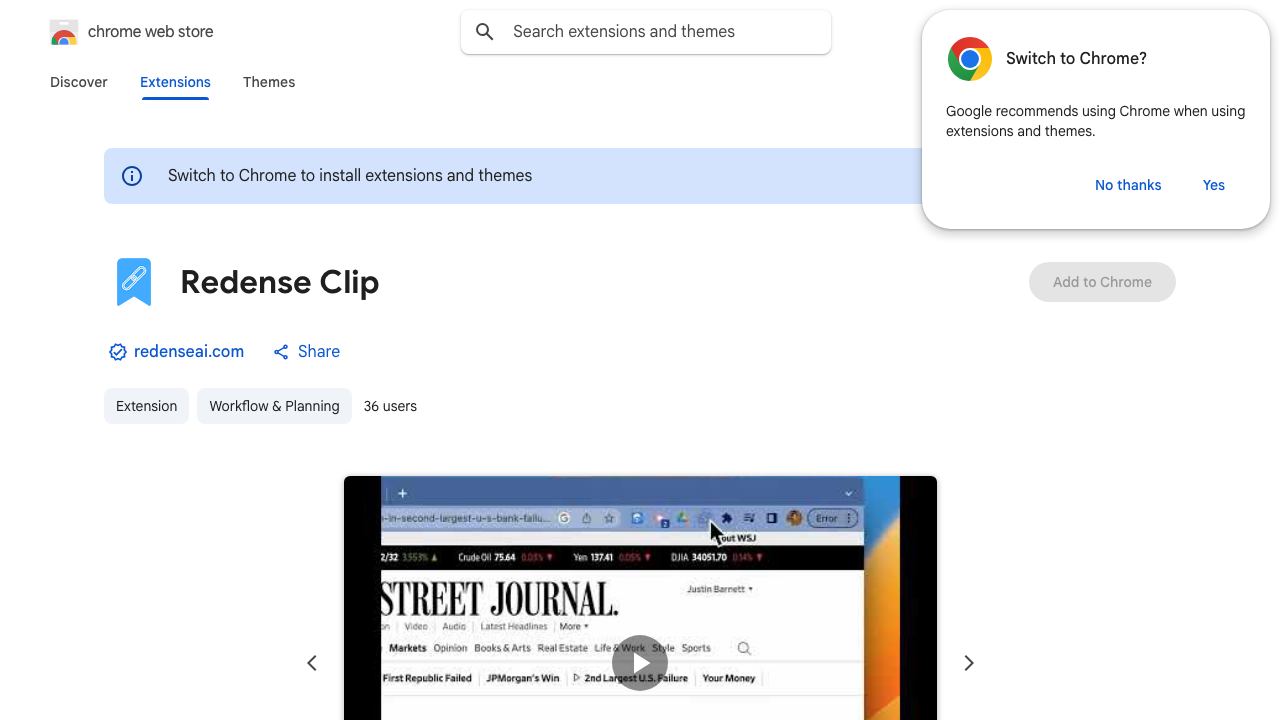Click the verified badge beside redenseai.com
This screenshot has width=1280, height=720.
(x=118, y=352)
